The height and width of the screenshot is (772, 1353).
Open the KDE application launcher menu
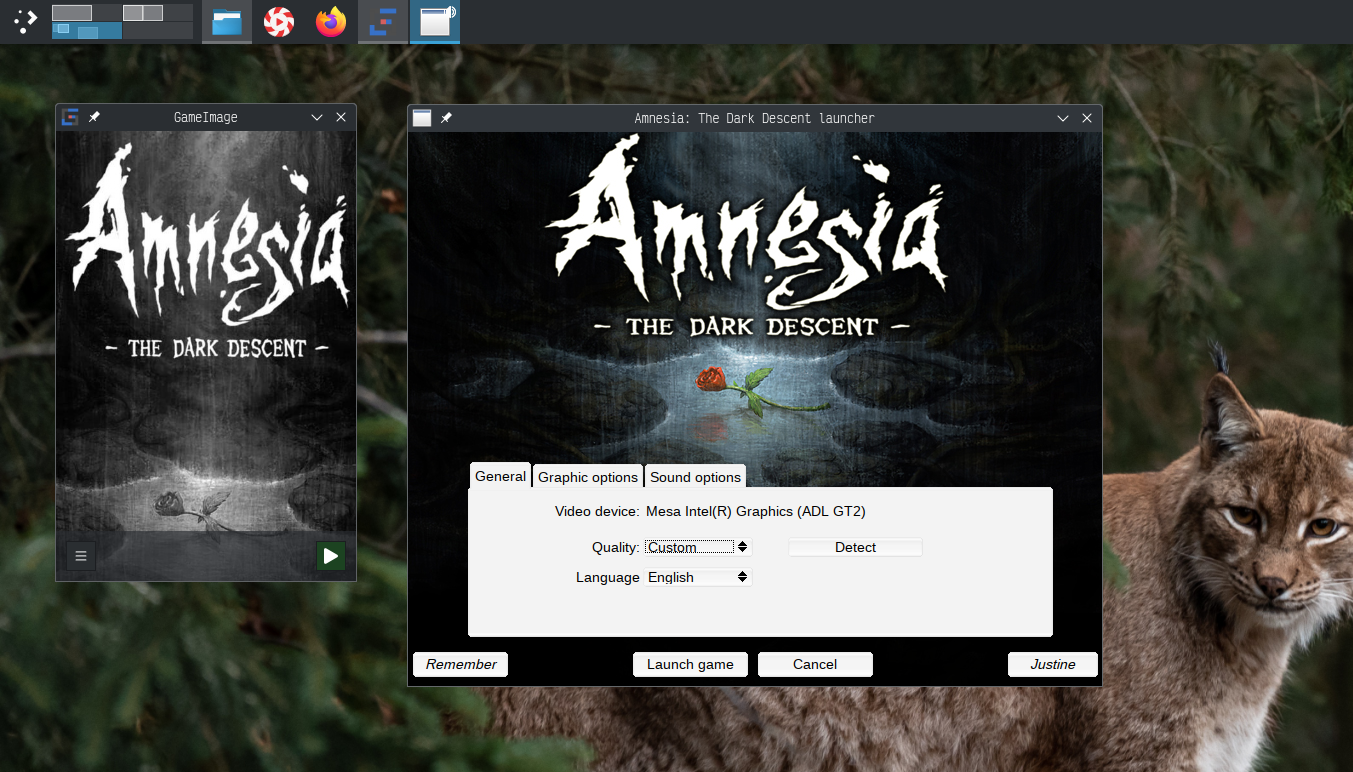(x=25, y=21)
